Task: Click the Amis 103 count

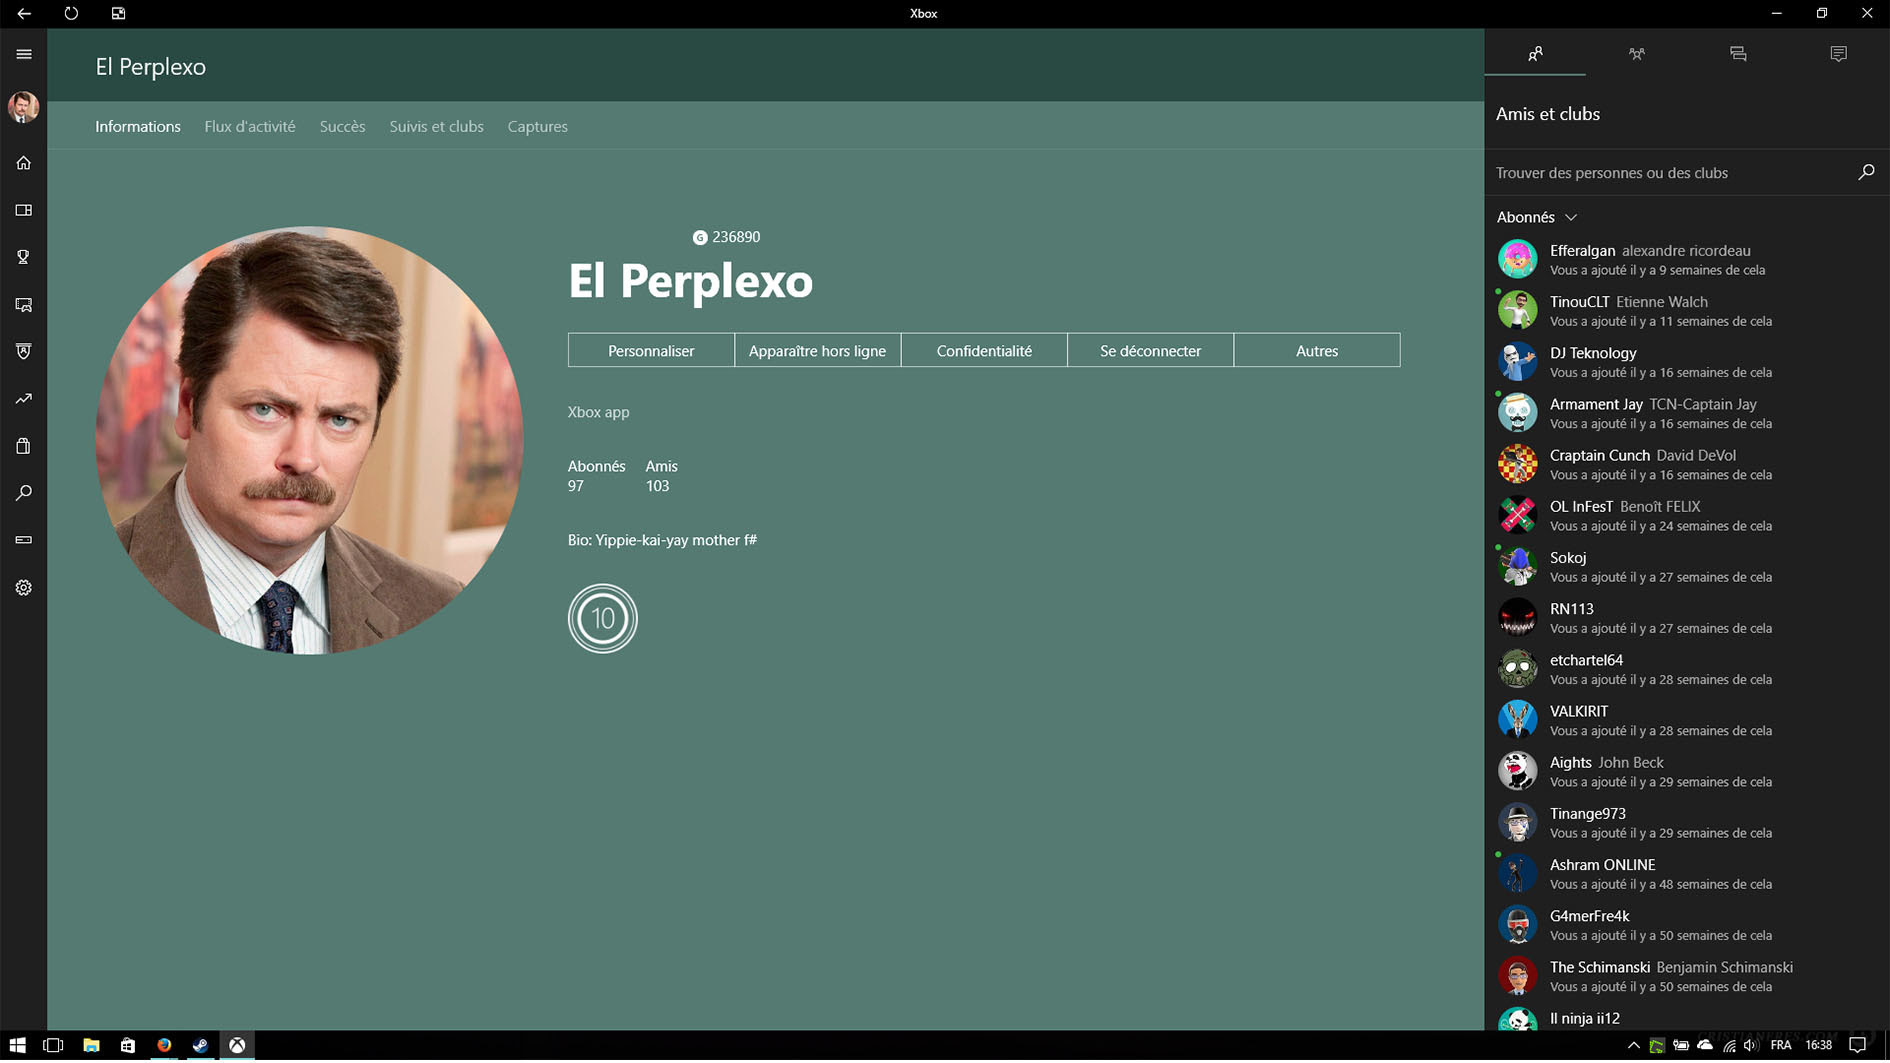Action: [661, 476]
